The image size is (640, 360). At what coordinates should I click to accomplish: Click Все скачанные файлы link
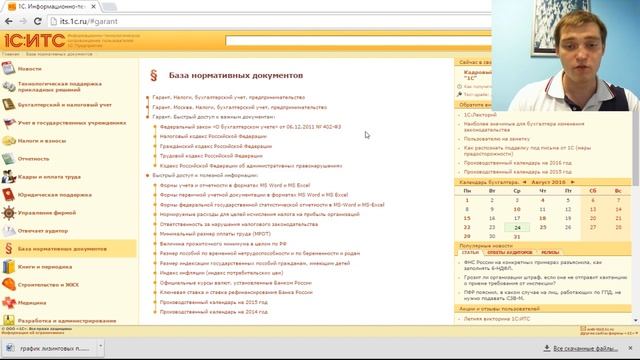(x=585, y=348)
